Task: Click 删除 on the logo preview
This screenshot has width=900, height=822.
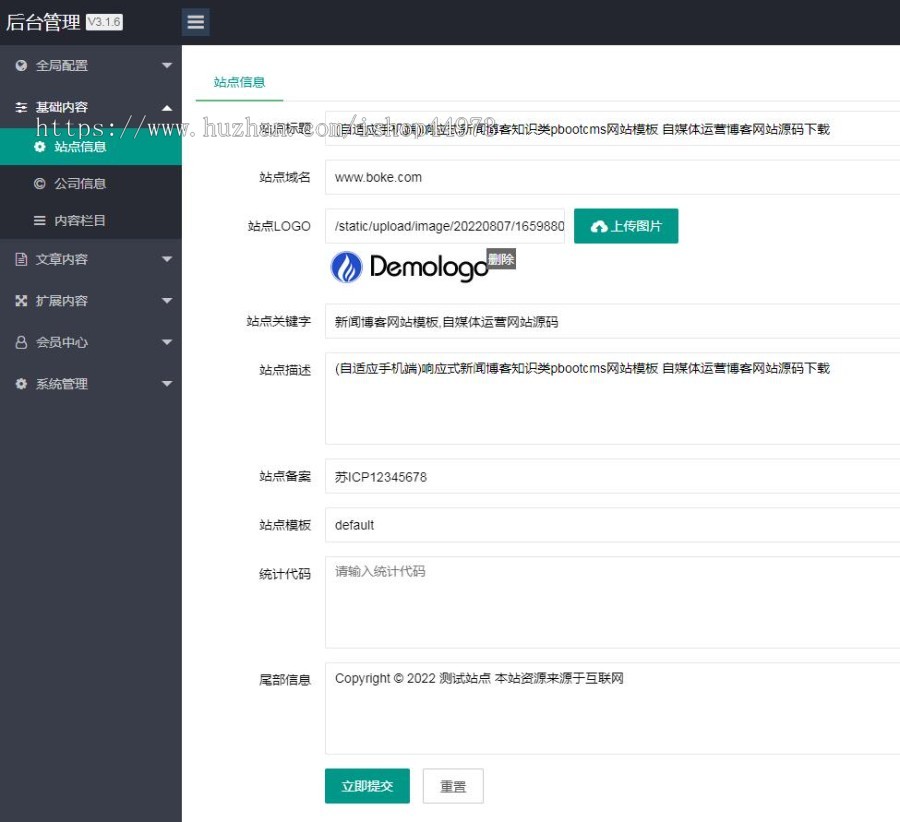Action: (x=501, y=259)
